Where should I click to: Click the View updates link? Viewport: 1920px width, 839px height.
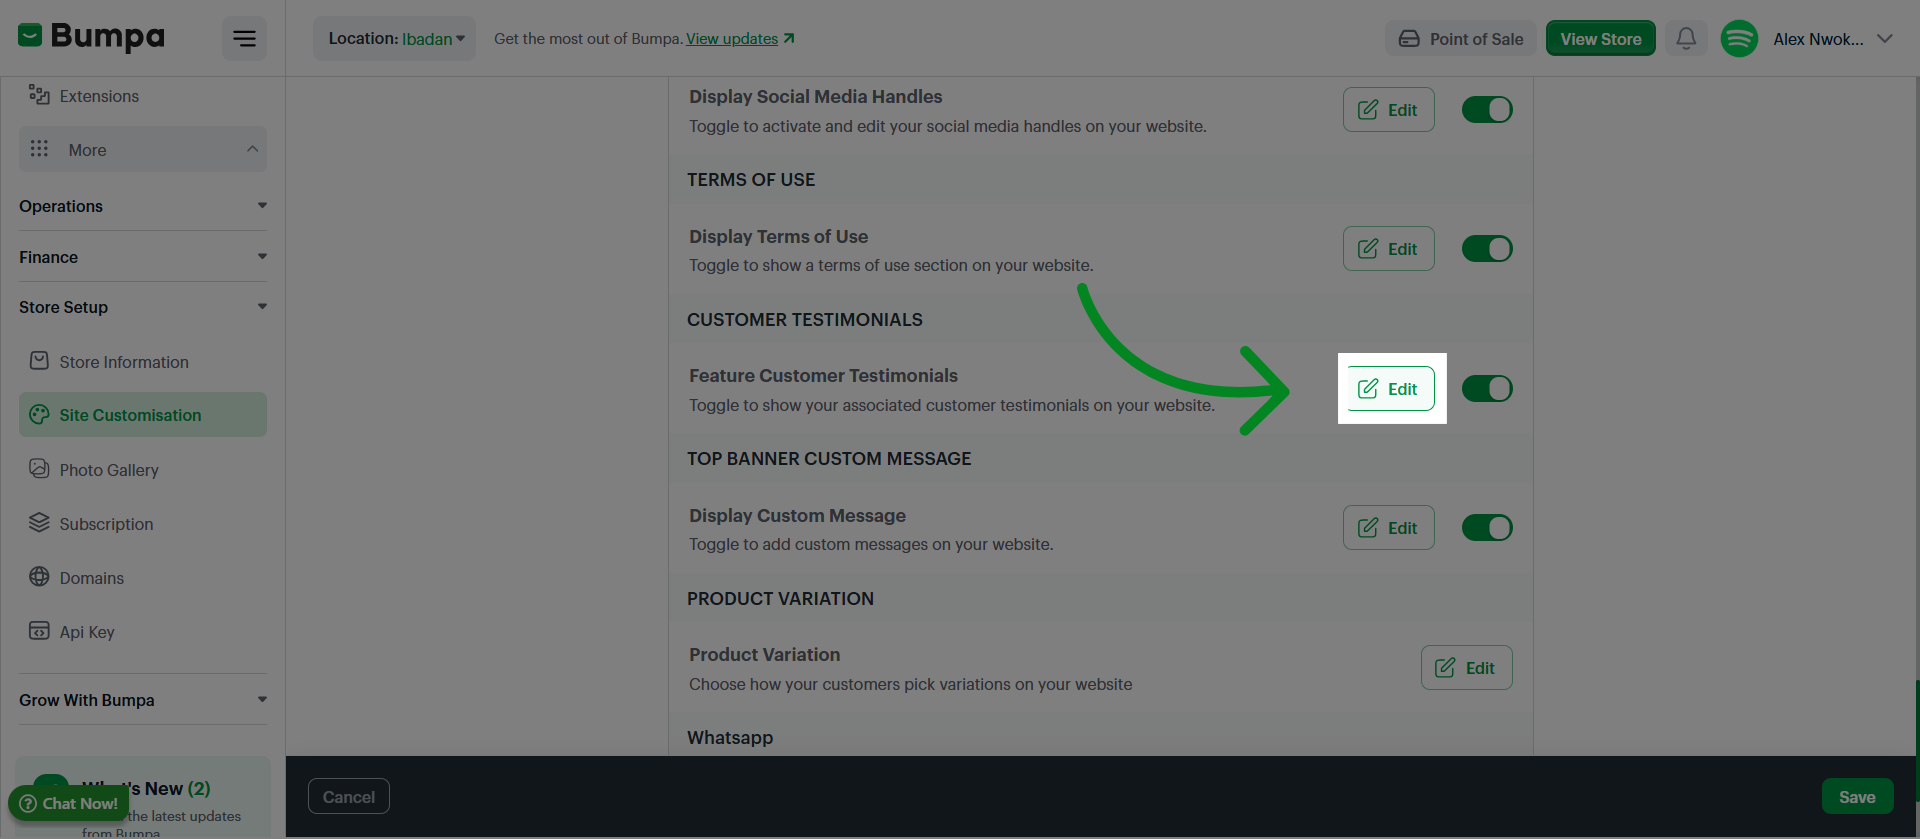pos(732,39)
